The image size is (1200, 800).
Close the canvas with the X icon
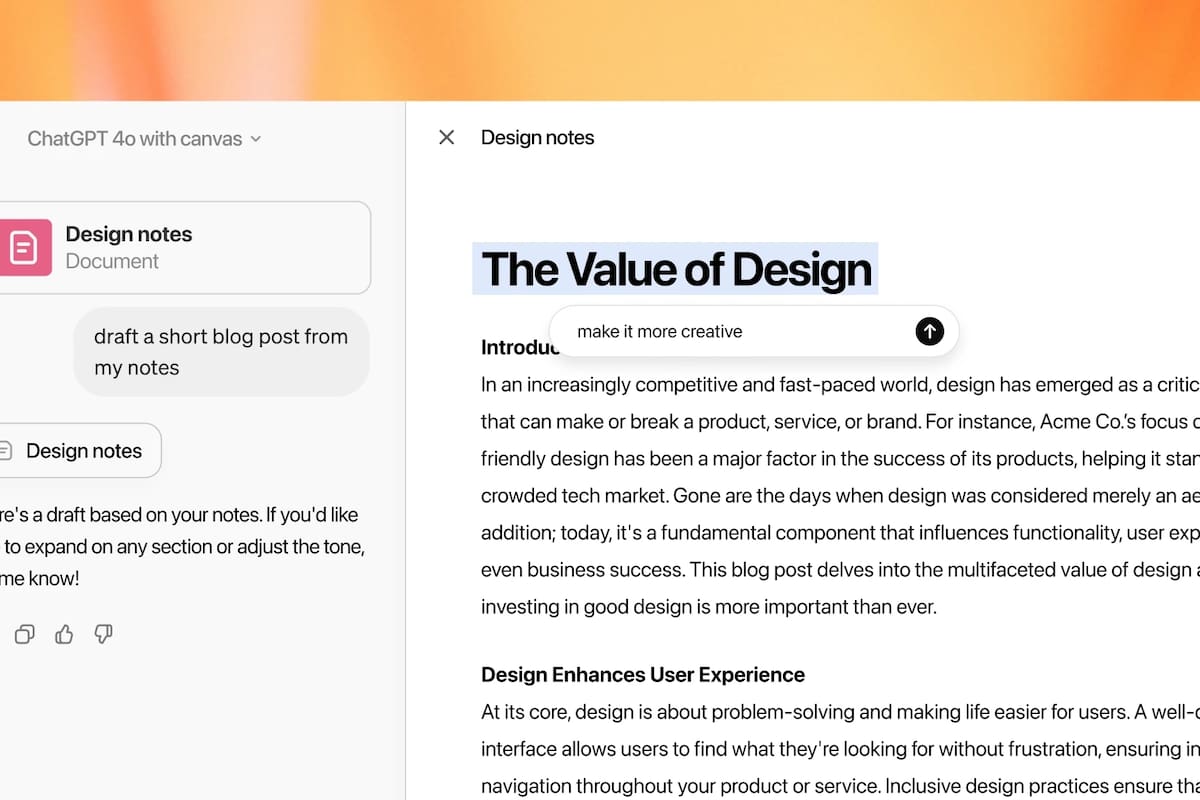[x=447, y=138]
